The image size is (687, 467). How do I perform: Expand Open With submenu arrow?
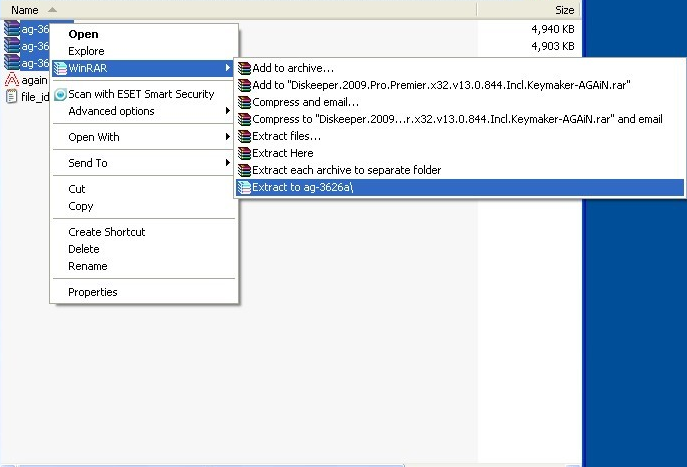(227, 137)
